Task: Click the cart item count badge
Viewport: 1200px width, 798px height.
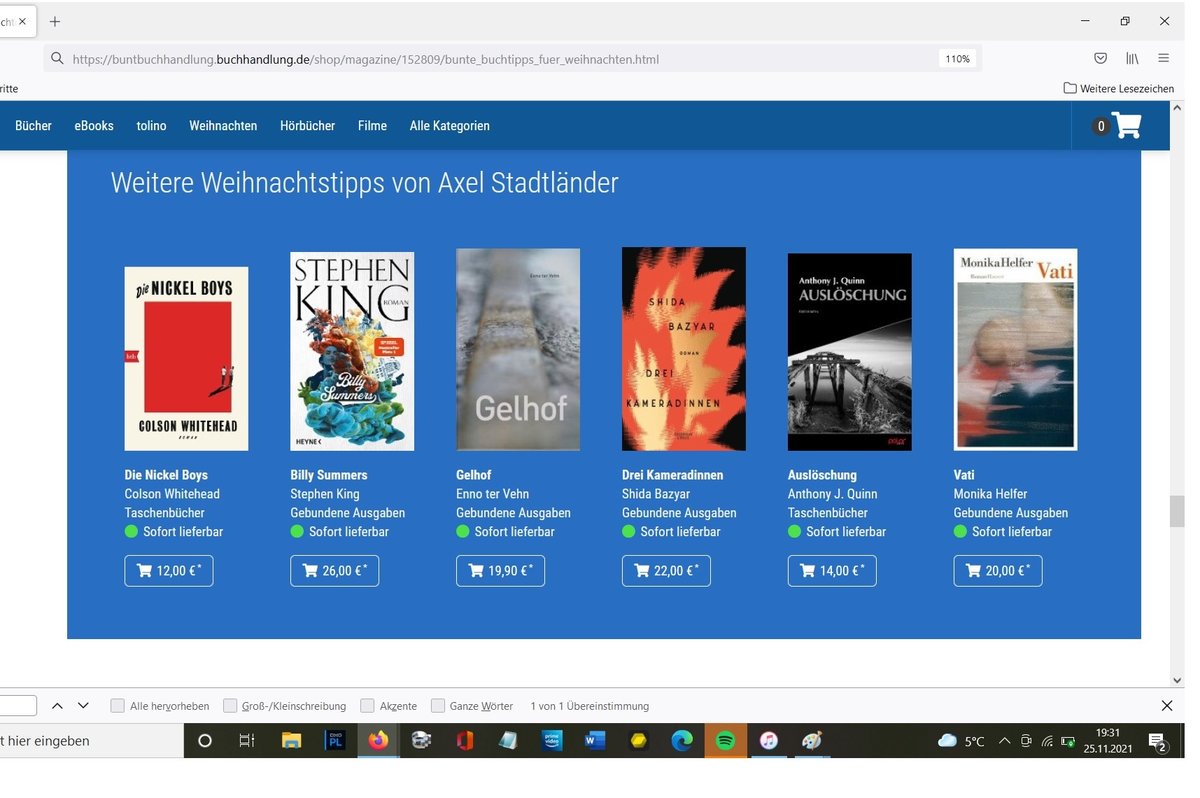Action: [x=1101, y=126]
